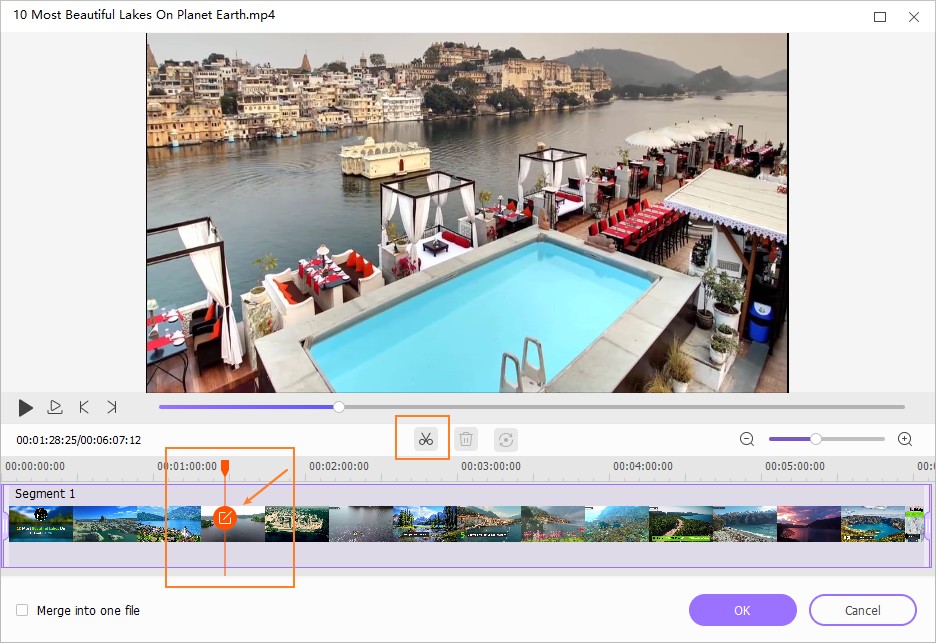Zoom in the timeline
The width and height of the screenshot is (936, 643).
905,439
